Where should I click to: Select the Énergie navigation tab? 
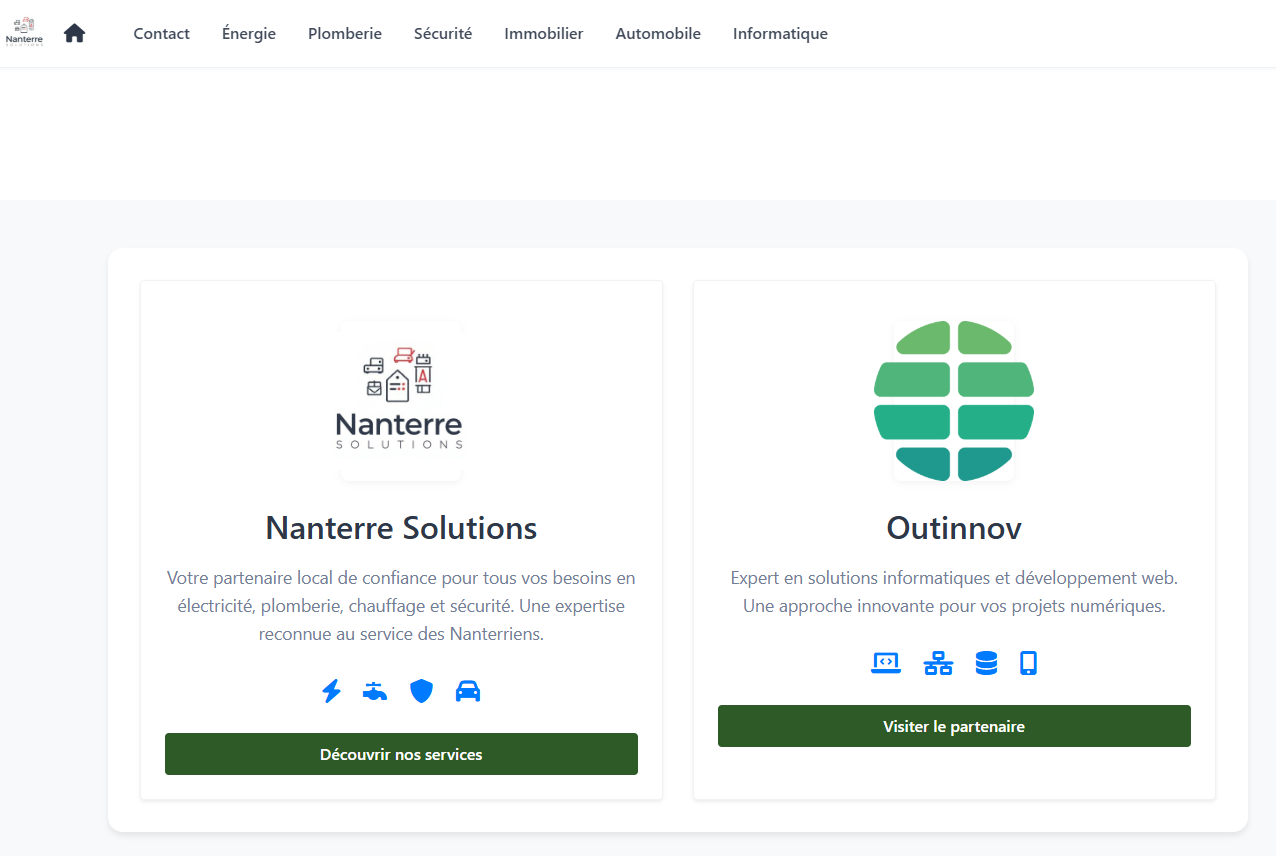coord(248,33)
